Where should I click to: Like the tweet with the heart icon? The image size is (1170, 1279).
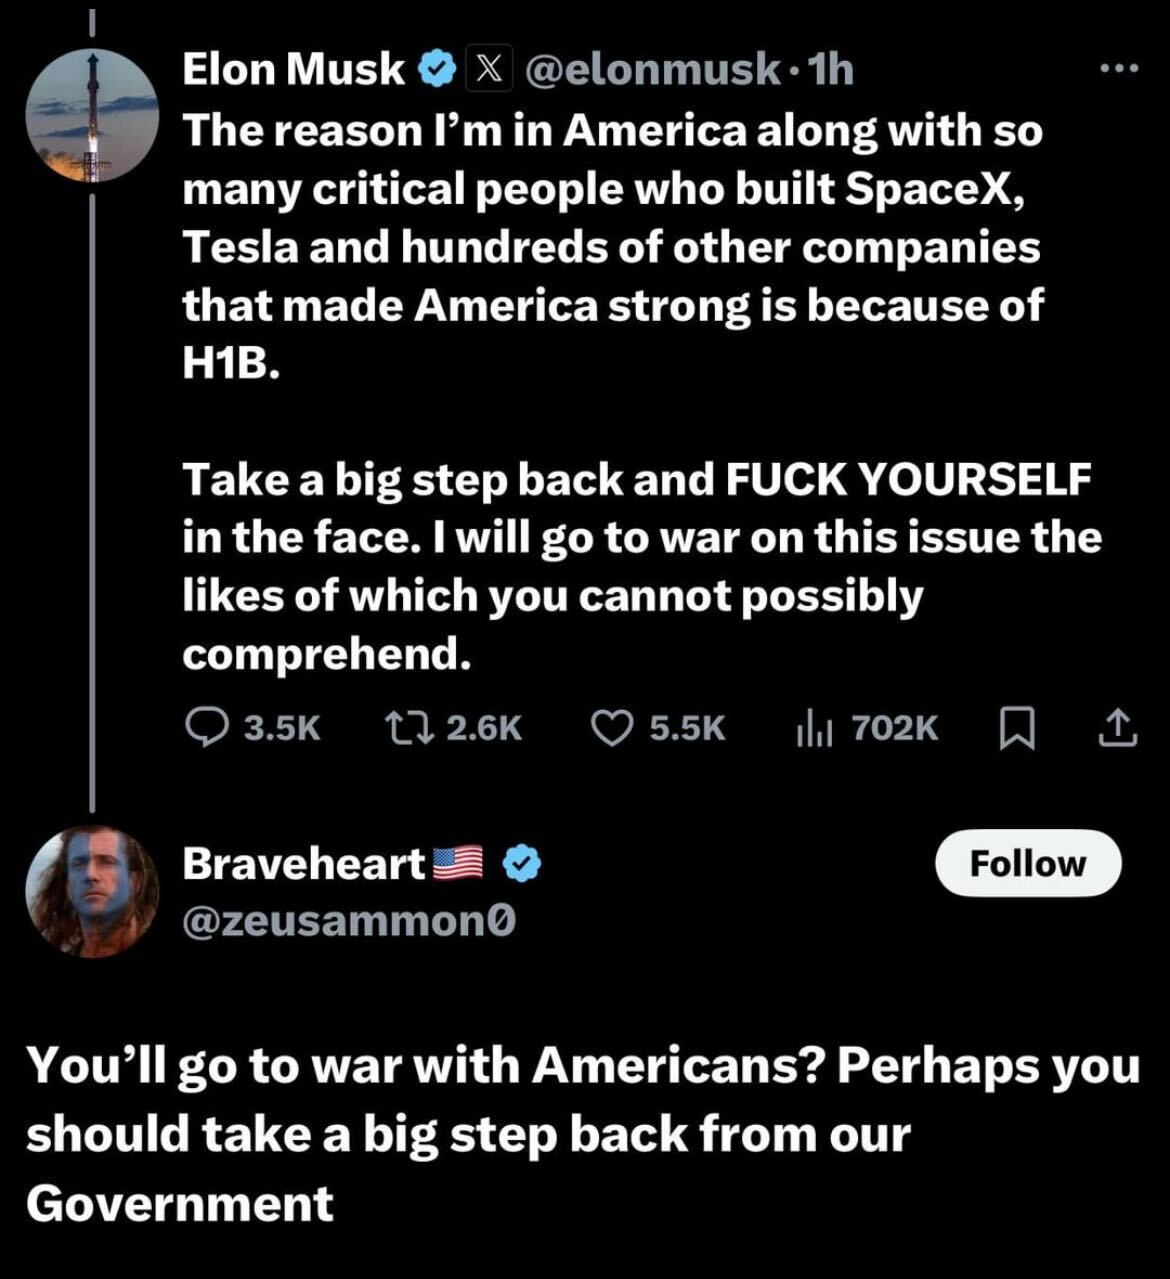tap(610, 727)
